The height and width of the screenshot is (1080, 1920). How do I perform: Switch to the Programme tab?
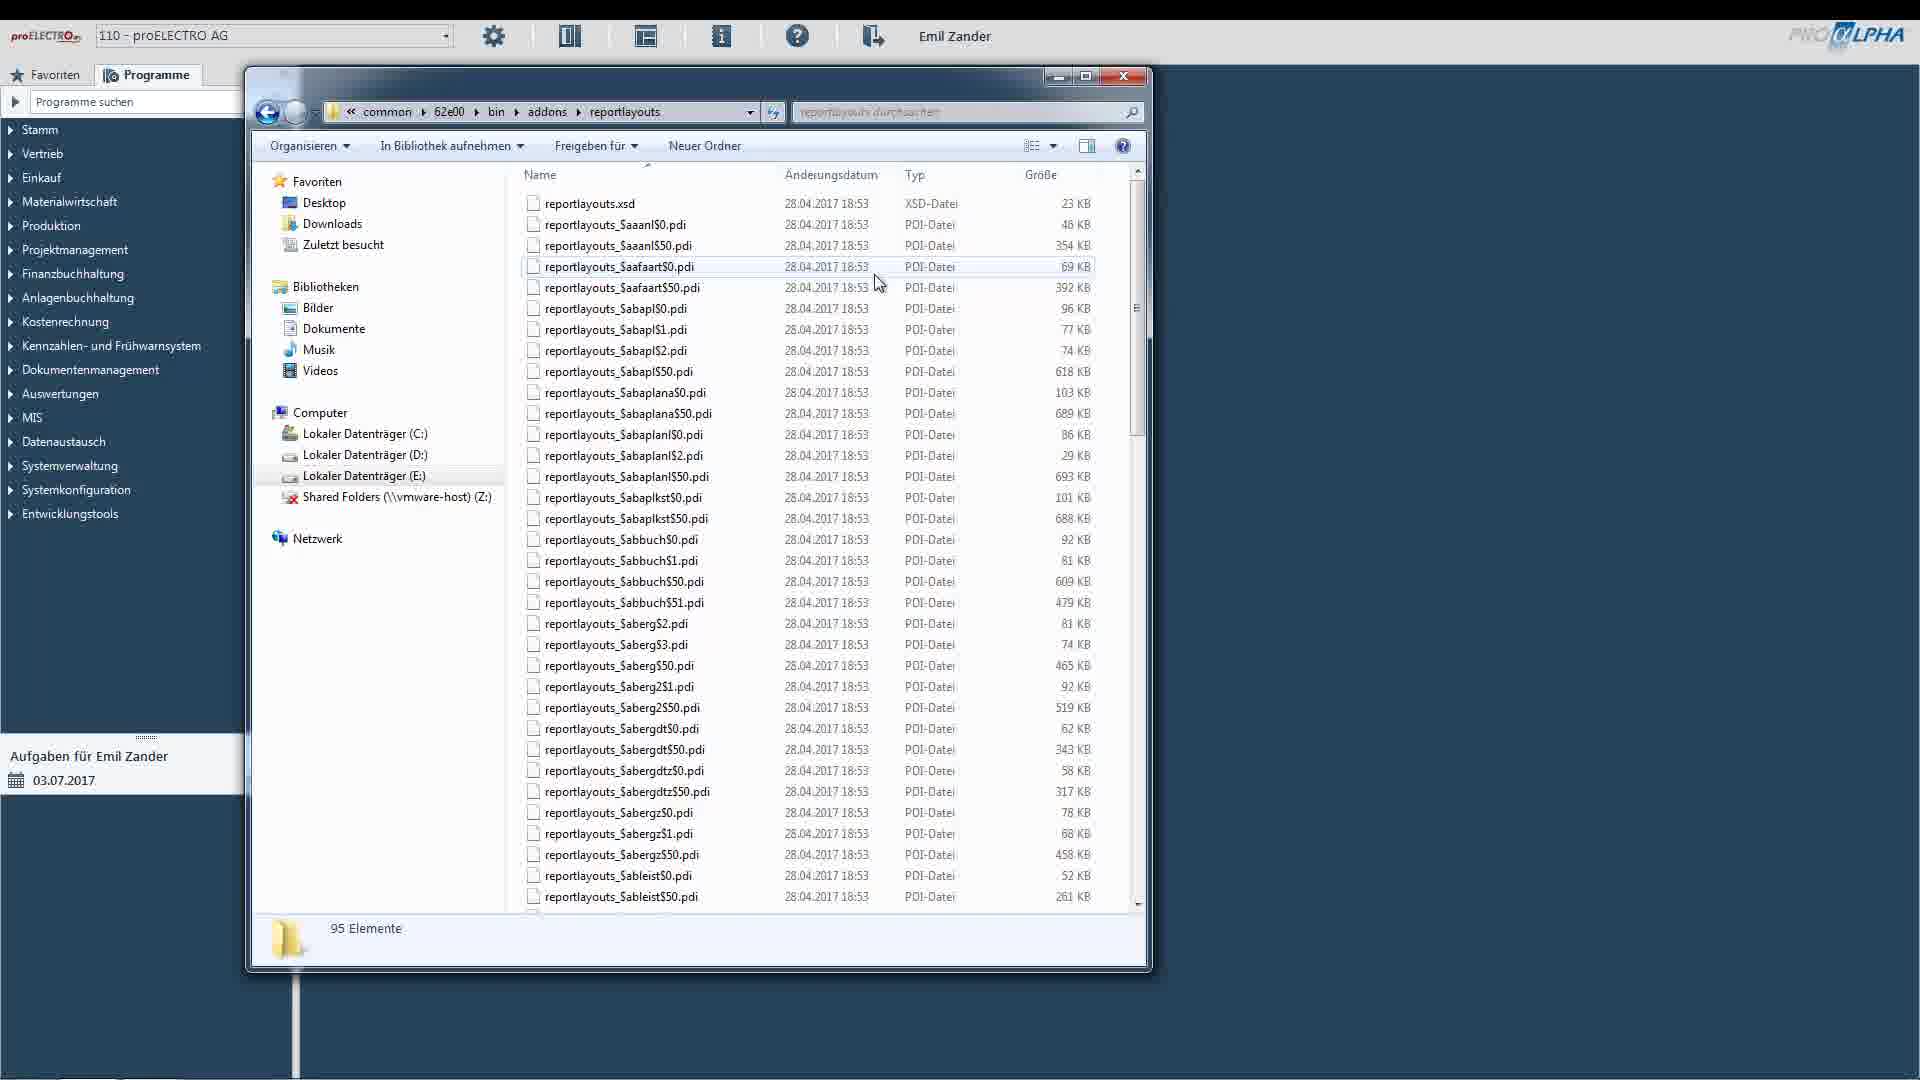coord(147,75)
